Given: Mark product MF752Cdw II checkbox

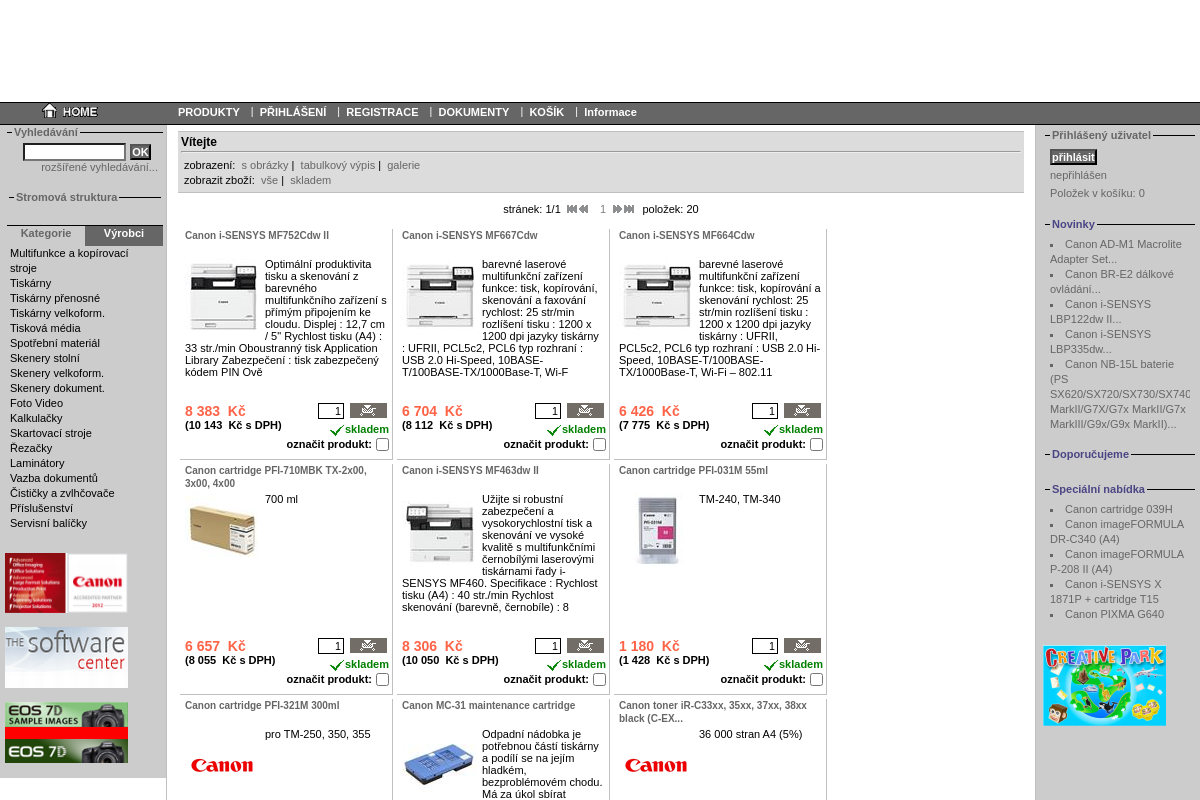Looking at the screenshot, I should click(382, 445).
